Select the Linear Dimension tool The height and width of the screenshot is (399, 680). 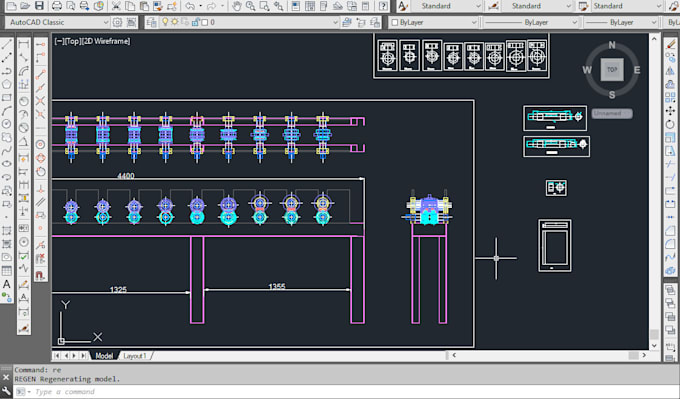pyautogui.click(x=24, y=44)
